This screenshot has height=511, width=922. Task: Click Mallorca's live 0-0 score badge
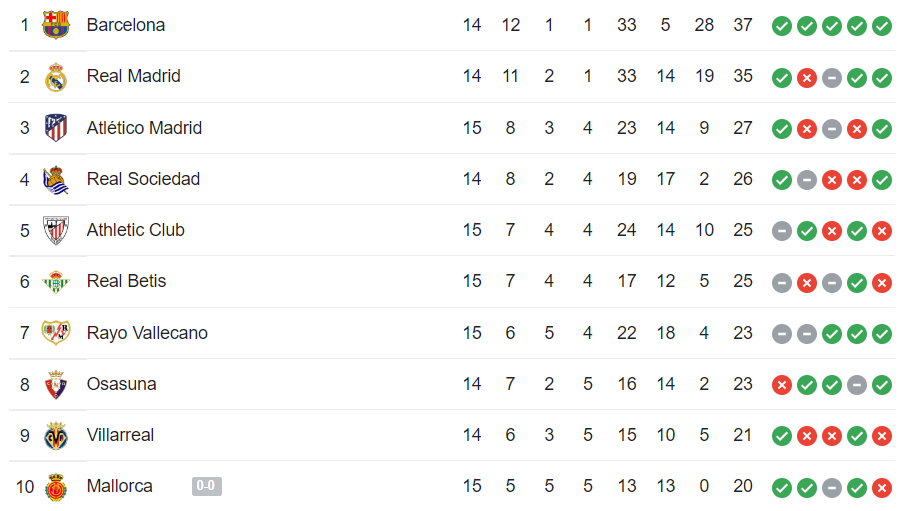[x=207, y=486]
